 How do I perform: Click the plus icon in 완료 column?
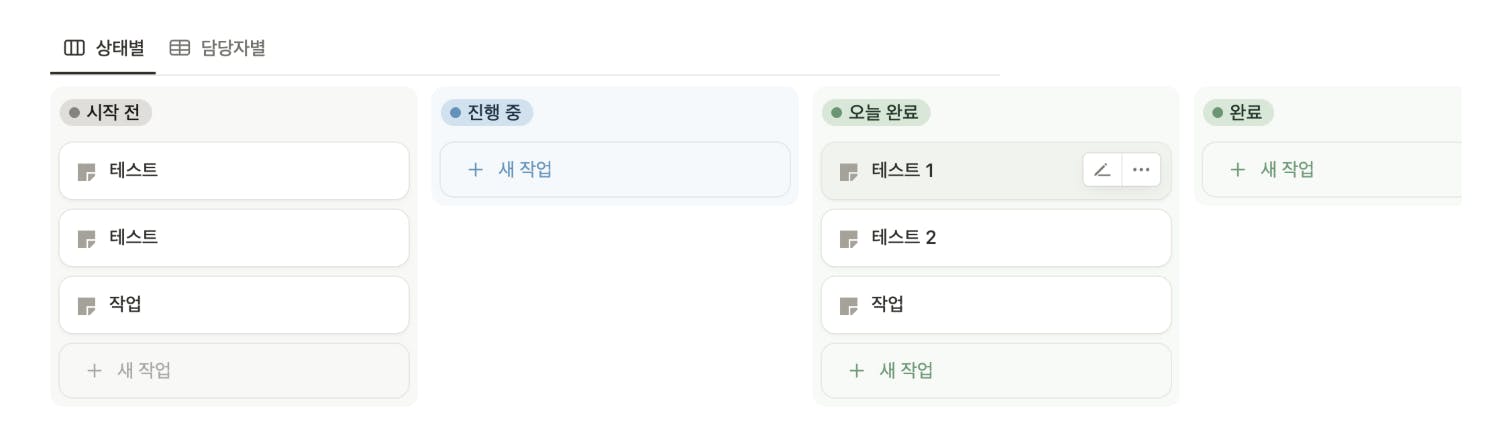click(x=1237, y=170)
